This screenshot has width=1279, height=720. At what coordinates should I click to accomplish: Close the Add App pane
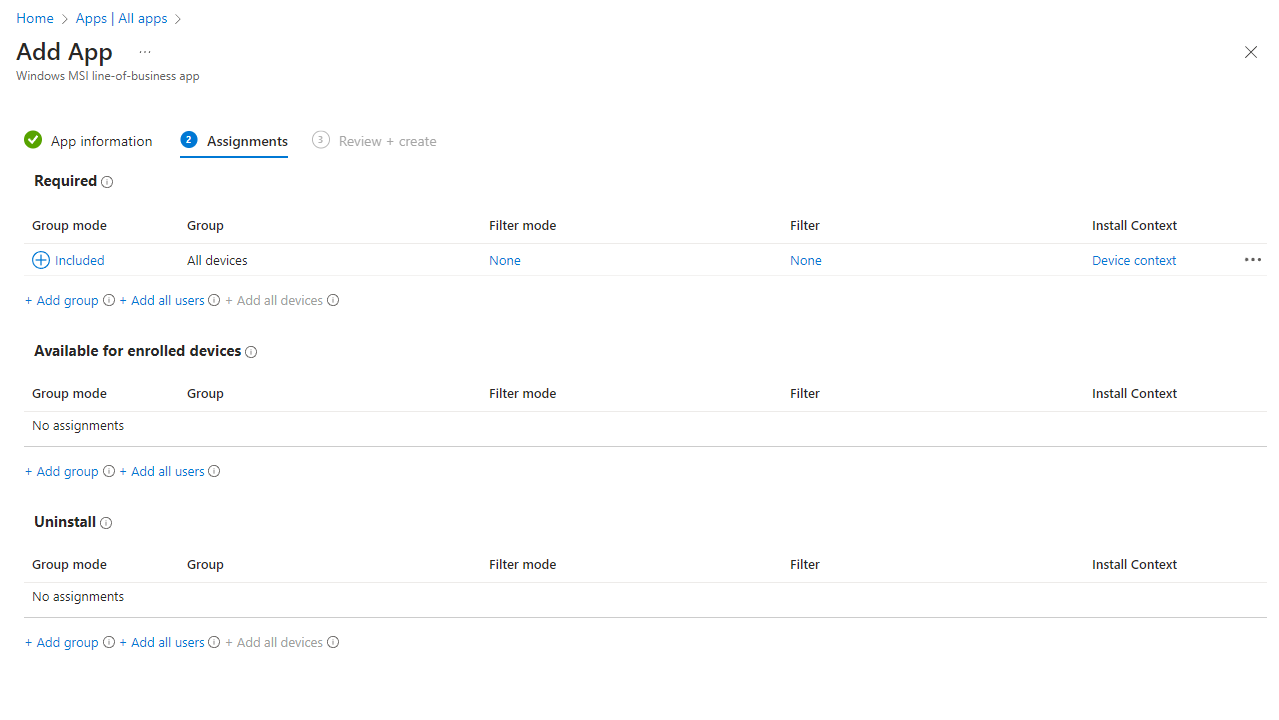[1250, 52]
